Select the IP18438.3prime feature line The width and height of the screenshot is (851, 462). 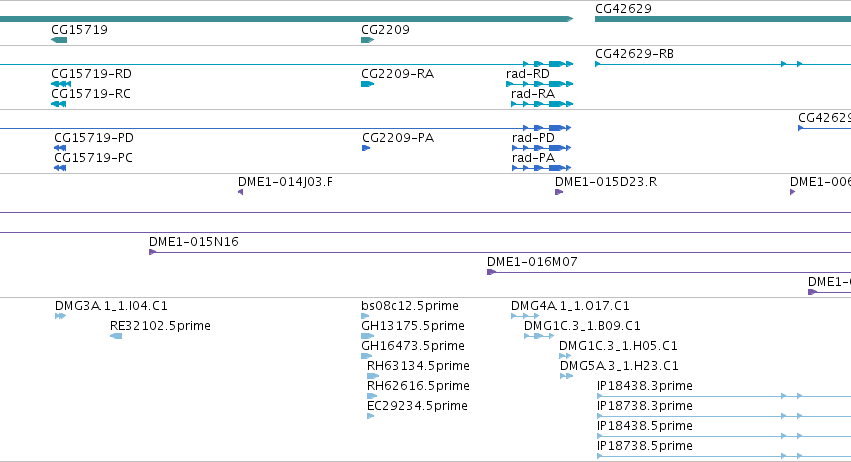click(x=724, y=396)
